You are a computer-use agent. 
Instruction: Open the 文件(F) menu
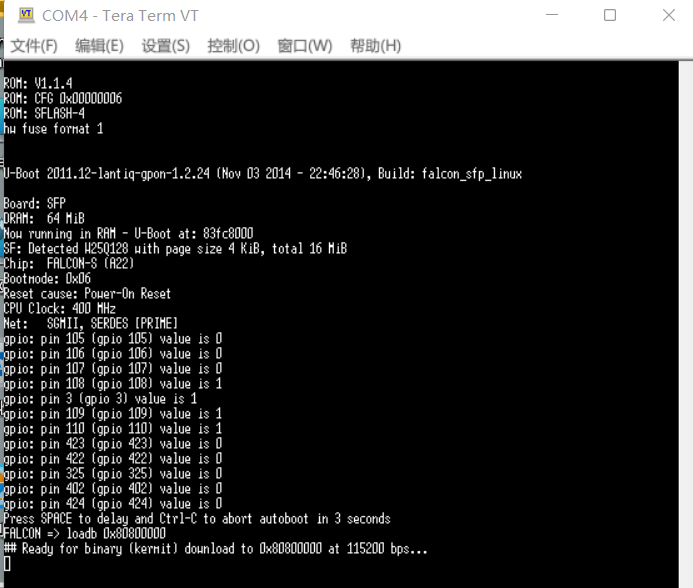click(34, 46)
